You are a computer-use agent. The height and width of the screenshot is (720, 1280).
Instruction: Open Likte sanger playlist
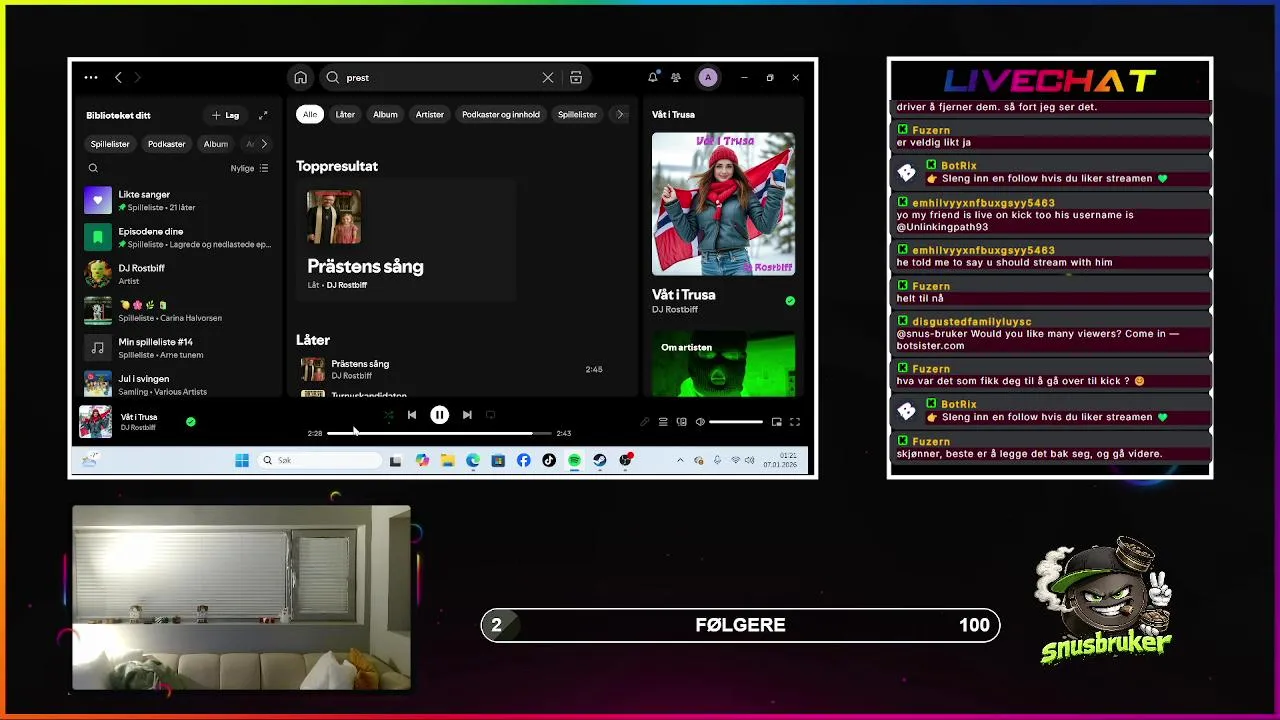coord(179,200)
